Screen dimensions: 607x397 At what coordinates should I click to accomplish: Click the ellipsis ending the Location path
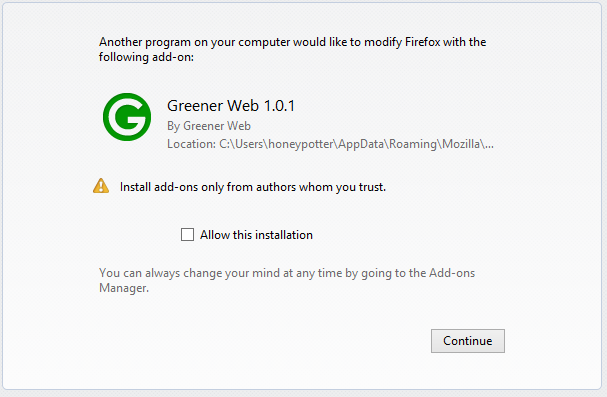point(489,145)
